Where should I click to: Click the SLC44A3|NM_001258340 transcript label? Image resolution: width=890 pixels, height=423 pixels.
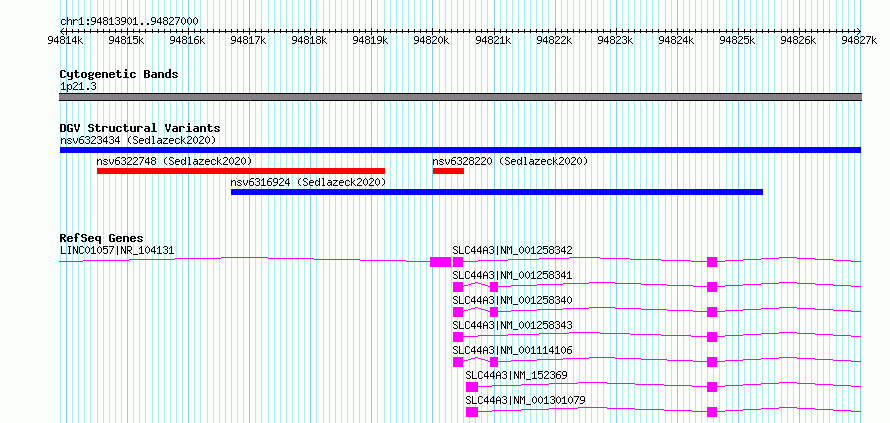point(513,300)
